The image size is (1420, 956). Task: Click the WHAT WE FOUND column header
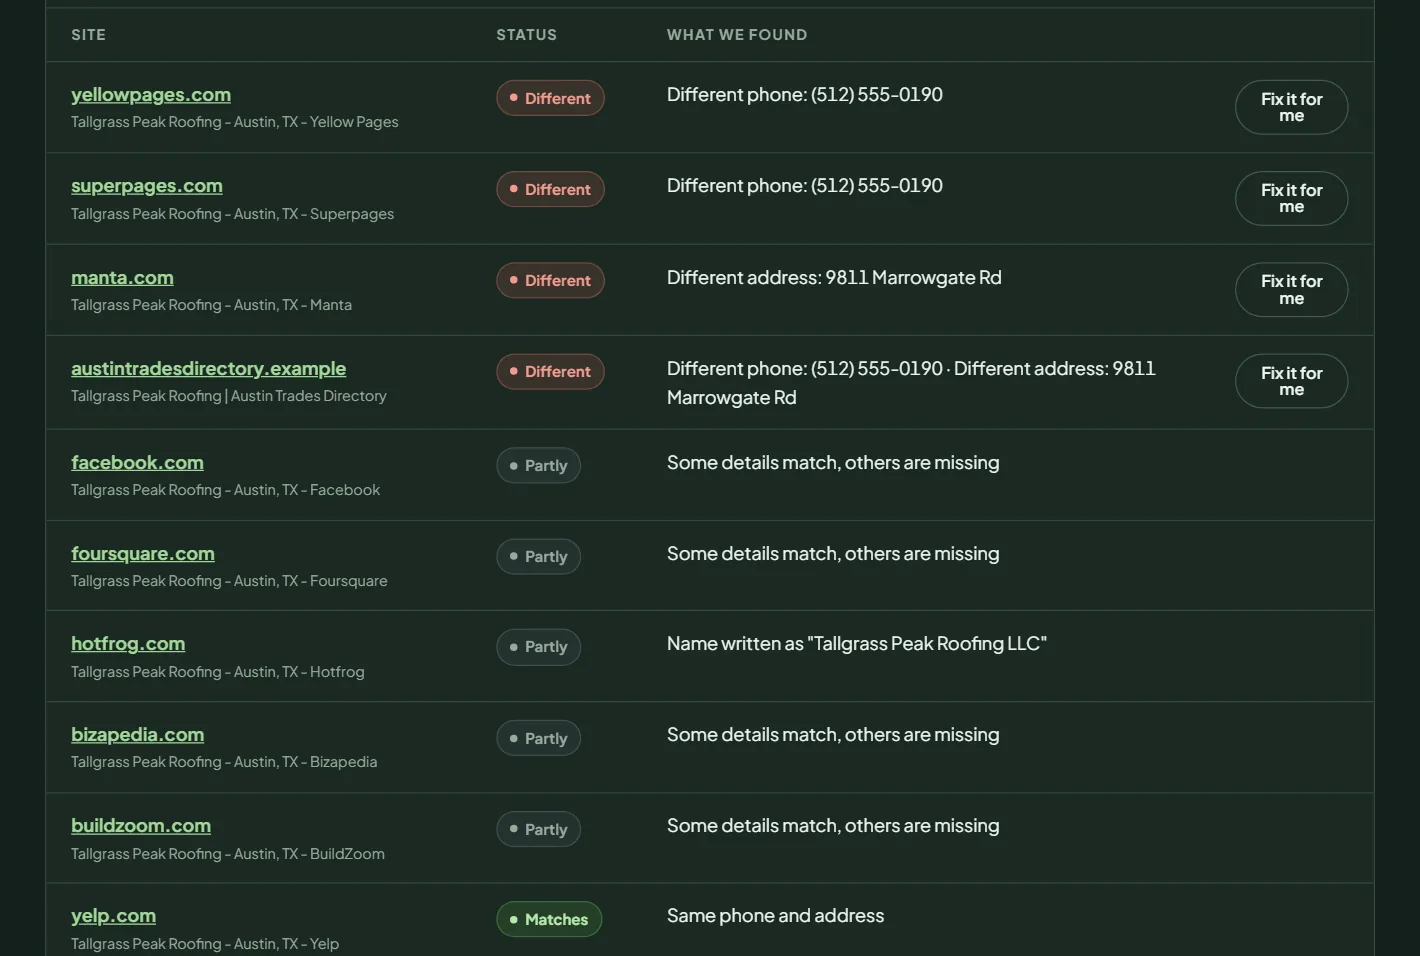pos(737,35)
